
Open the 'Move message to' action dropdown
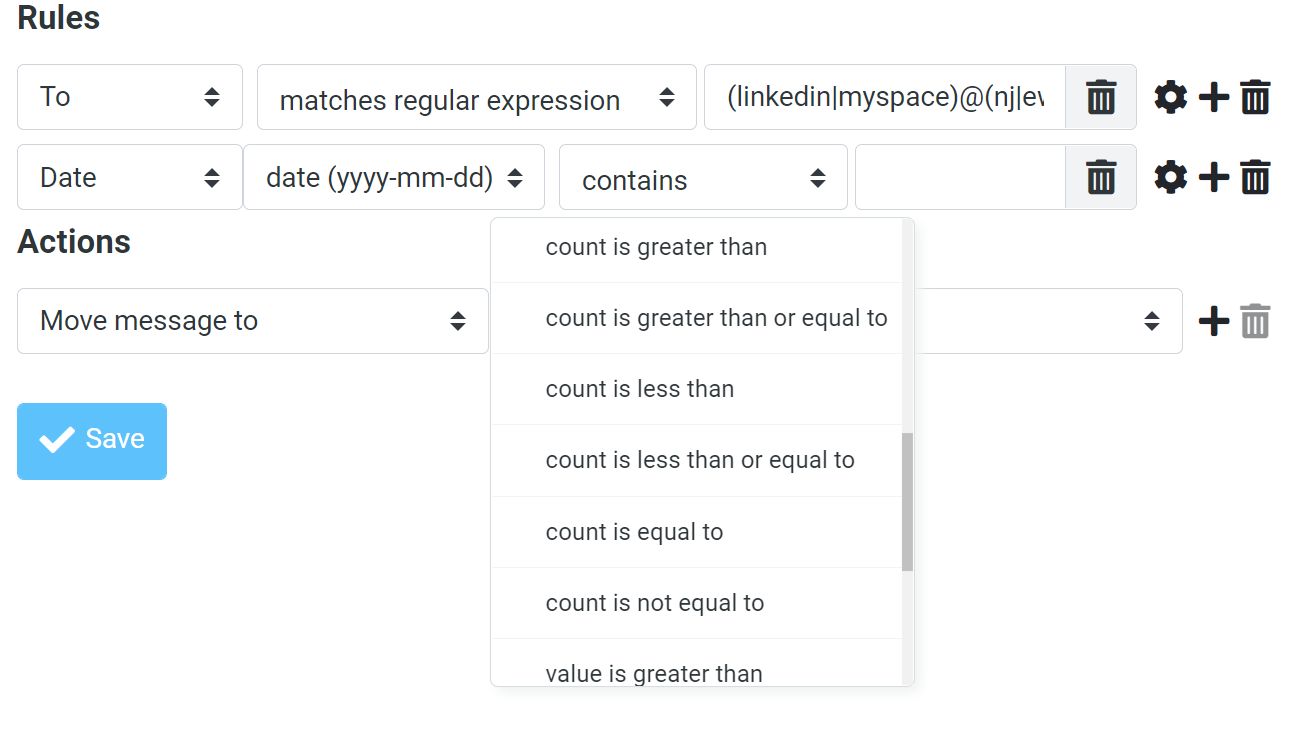tap(252, 320)
